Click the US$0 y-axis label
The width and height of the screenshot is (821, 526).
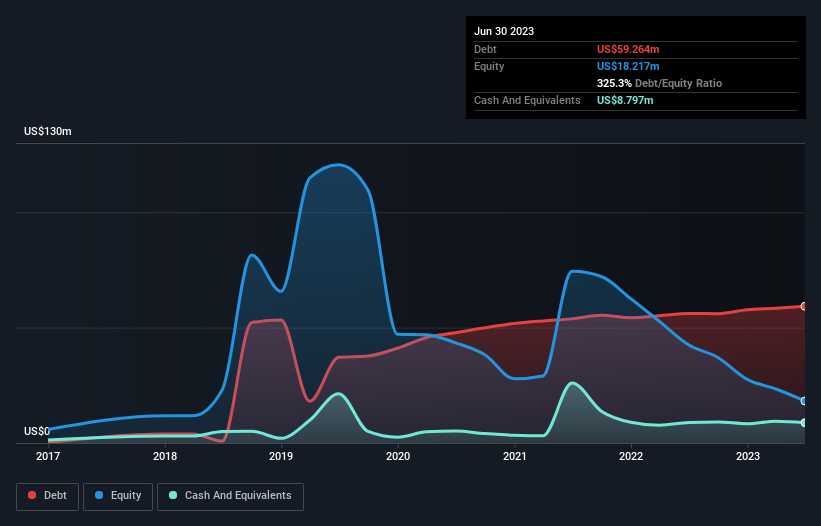(x=37, y=431)
